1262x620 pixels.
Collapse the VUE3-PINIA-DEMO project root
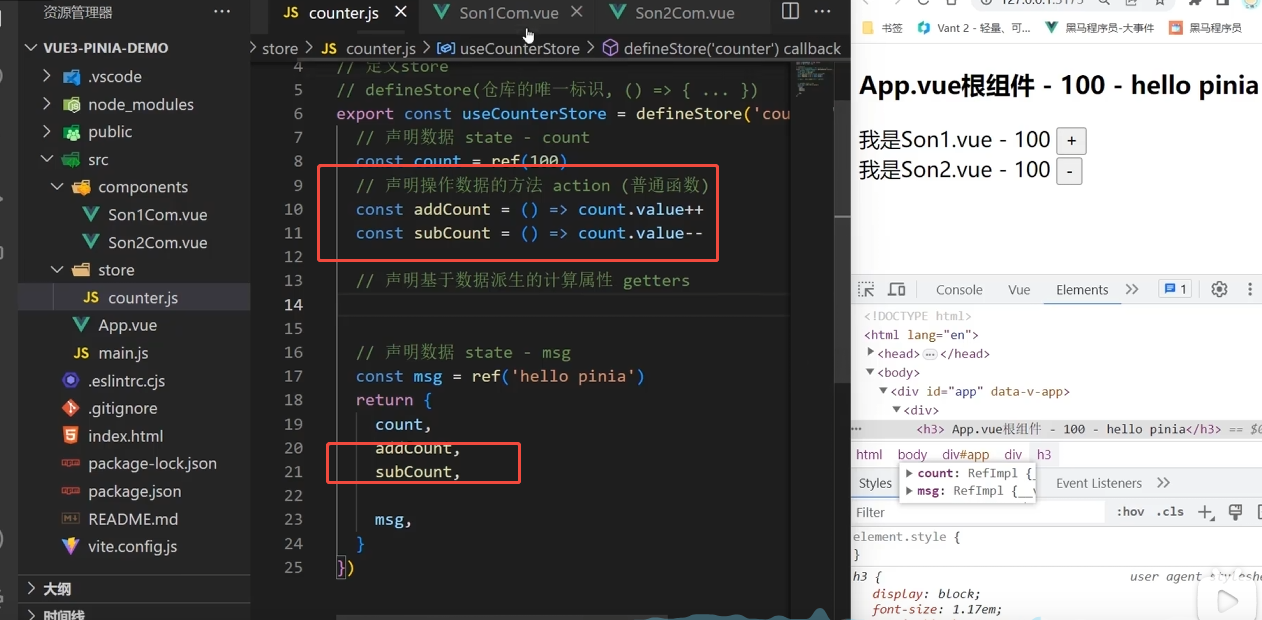pos(31,48)
